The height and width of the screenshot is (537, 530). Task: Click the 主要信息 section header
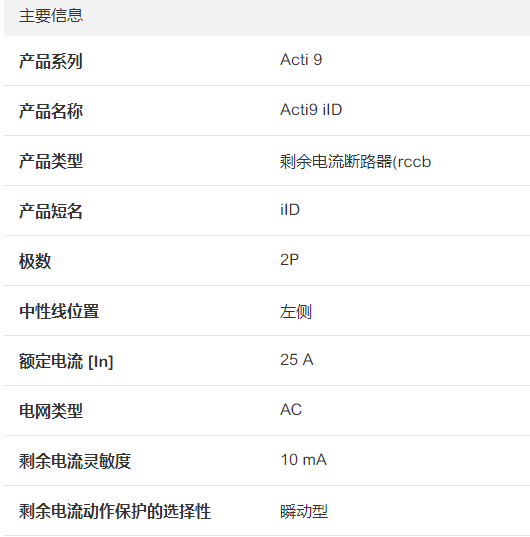pos(51,16)
